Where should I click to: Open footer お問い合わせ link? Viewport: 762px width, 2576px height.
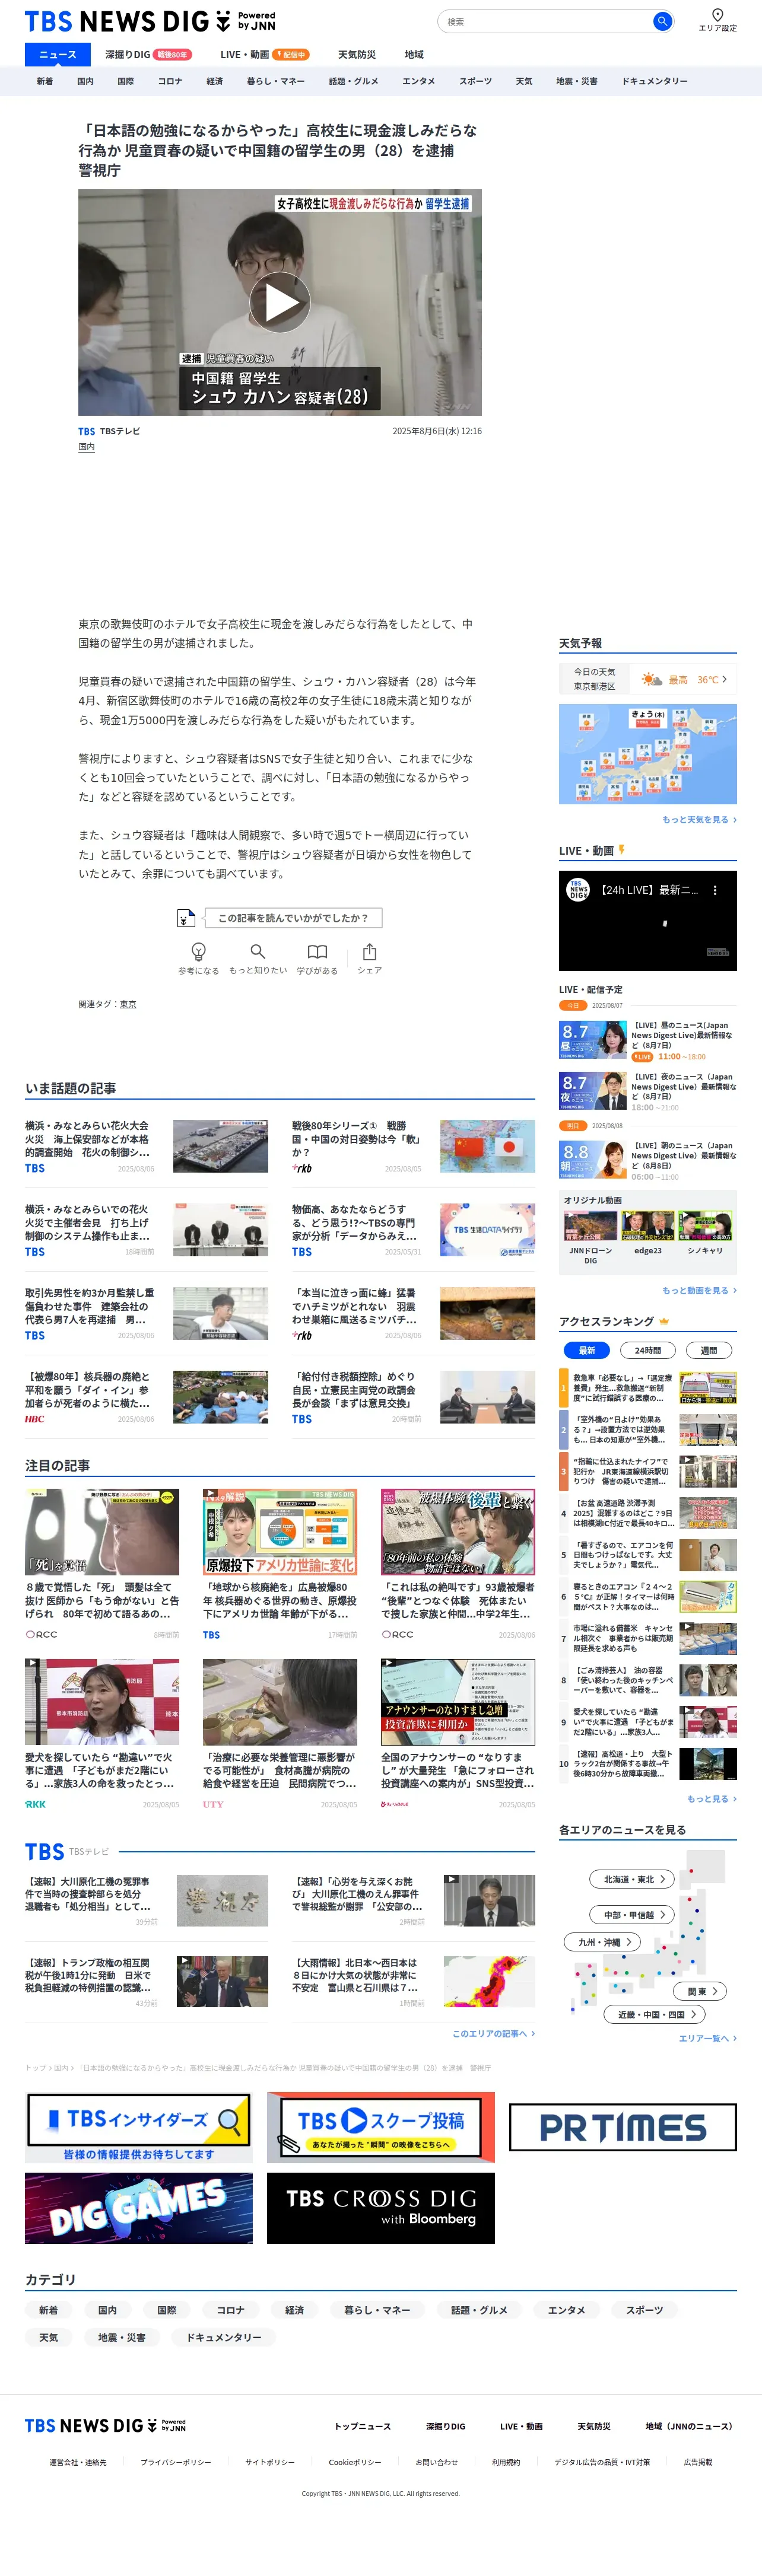(x=437, y=2462)
